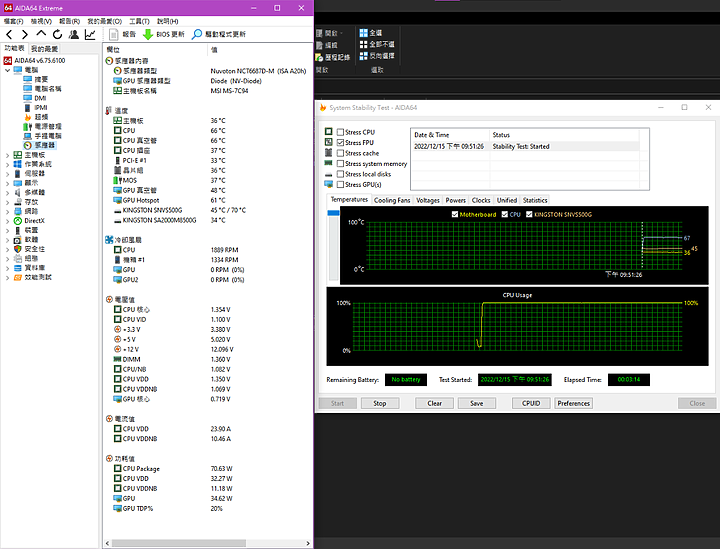
Task: Select the 電源管理 power management item
Action: pos(48,126)
